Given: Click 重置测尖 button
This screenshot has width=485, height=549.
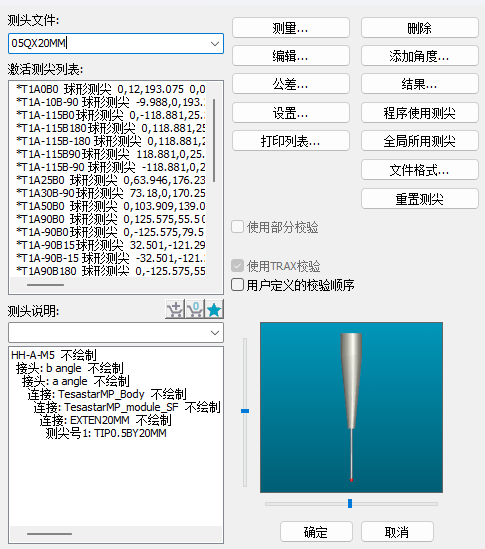Looking at the screenshot, I should coord(420,199).
